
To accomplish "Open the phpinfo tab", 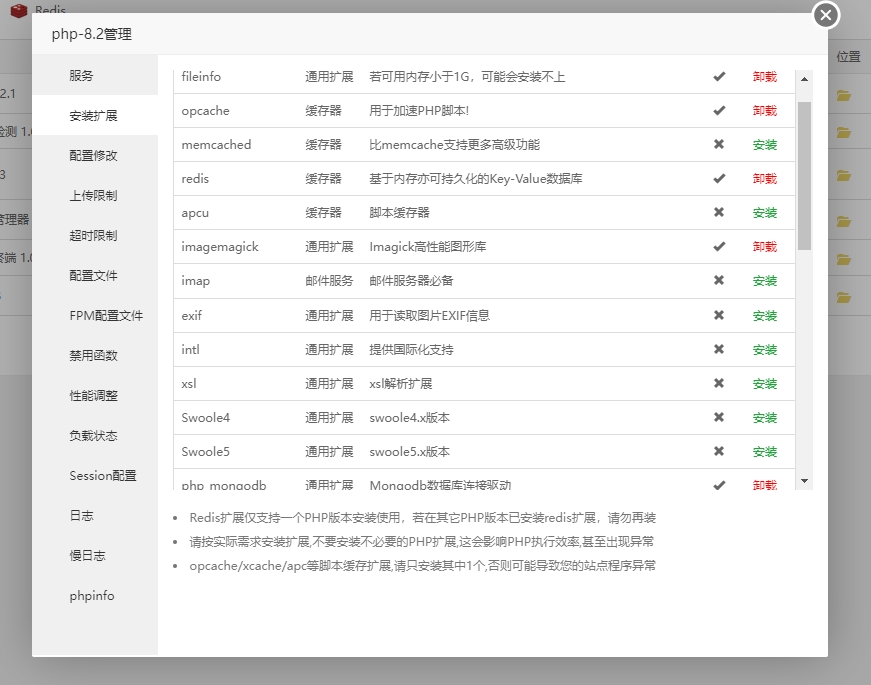I will click(95, 595).
